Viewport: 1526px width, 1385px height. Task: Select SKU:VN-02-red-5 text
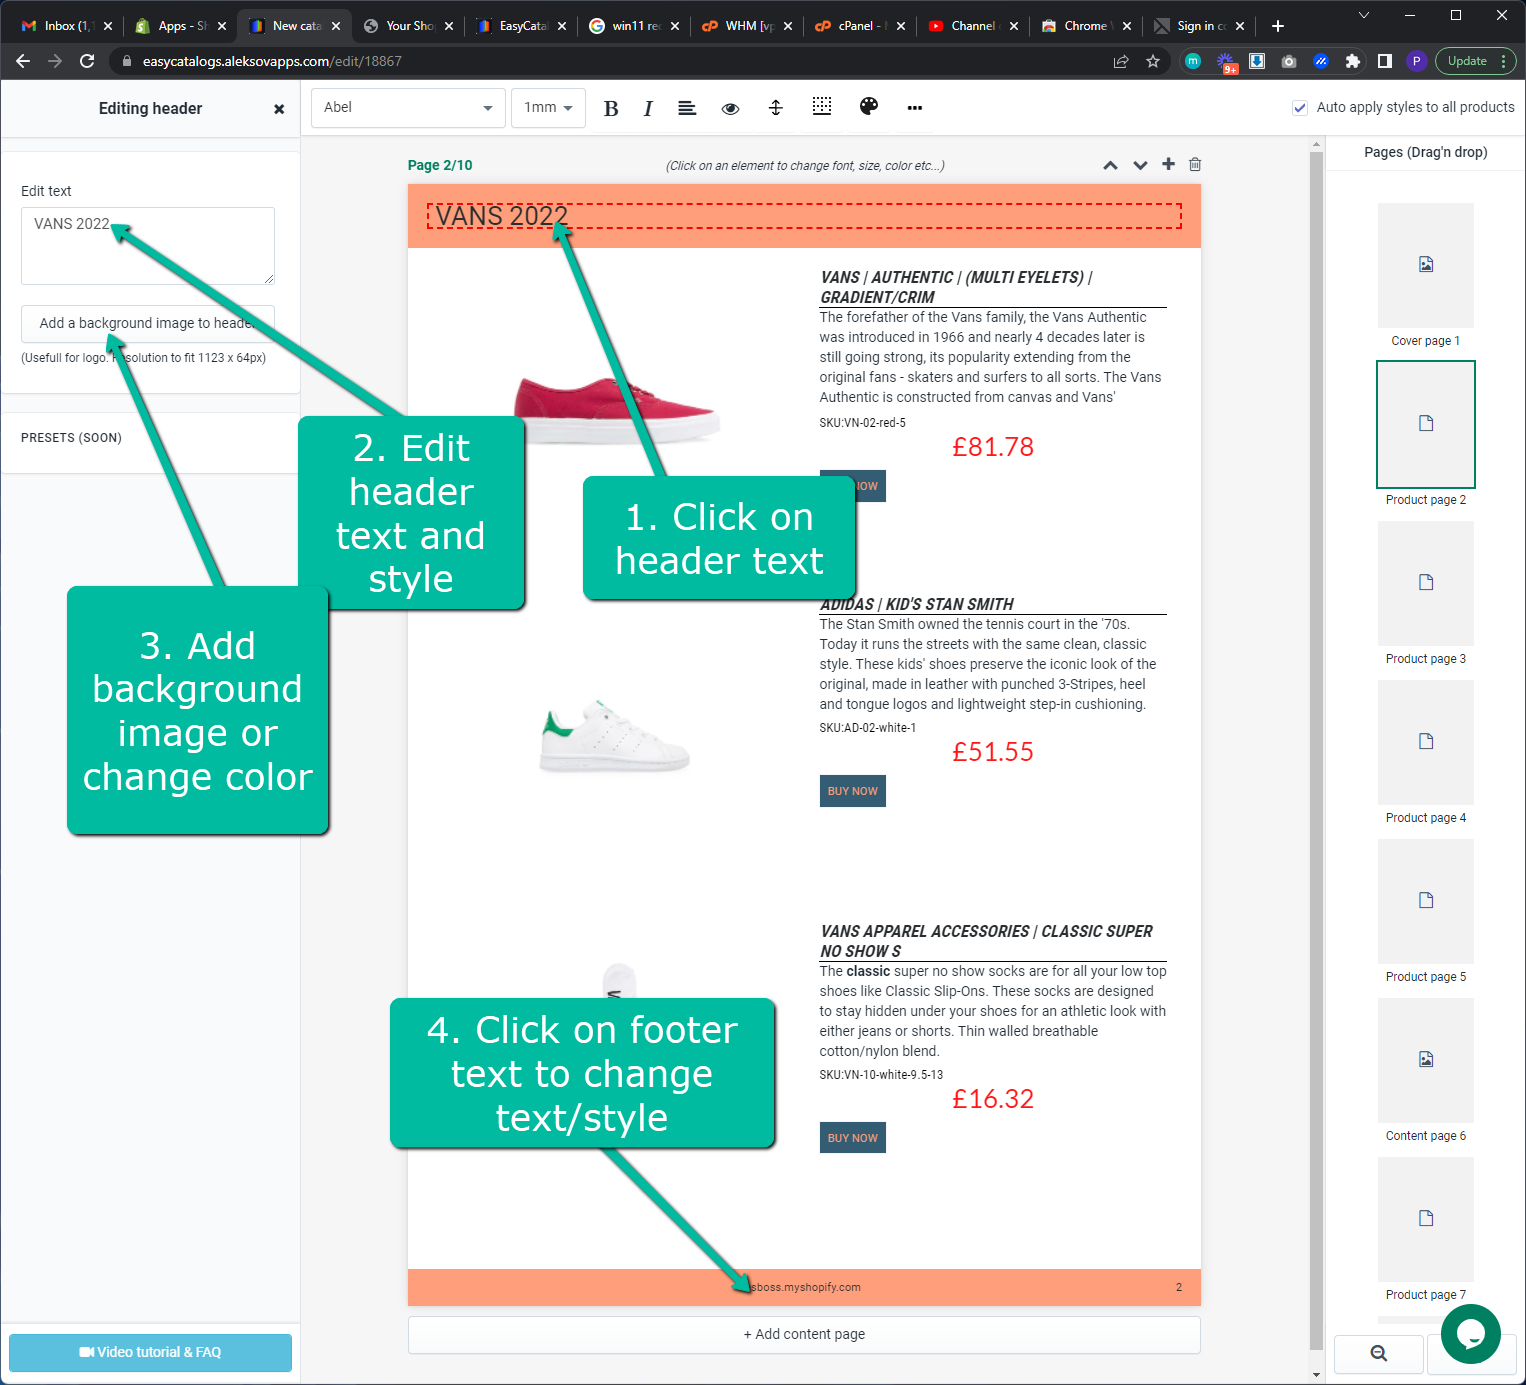(863, 423)
